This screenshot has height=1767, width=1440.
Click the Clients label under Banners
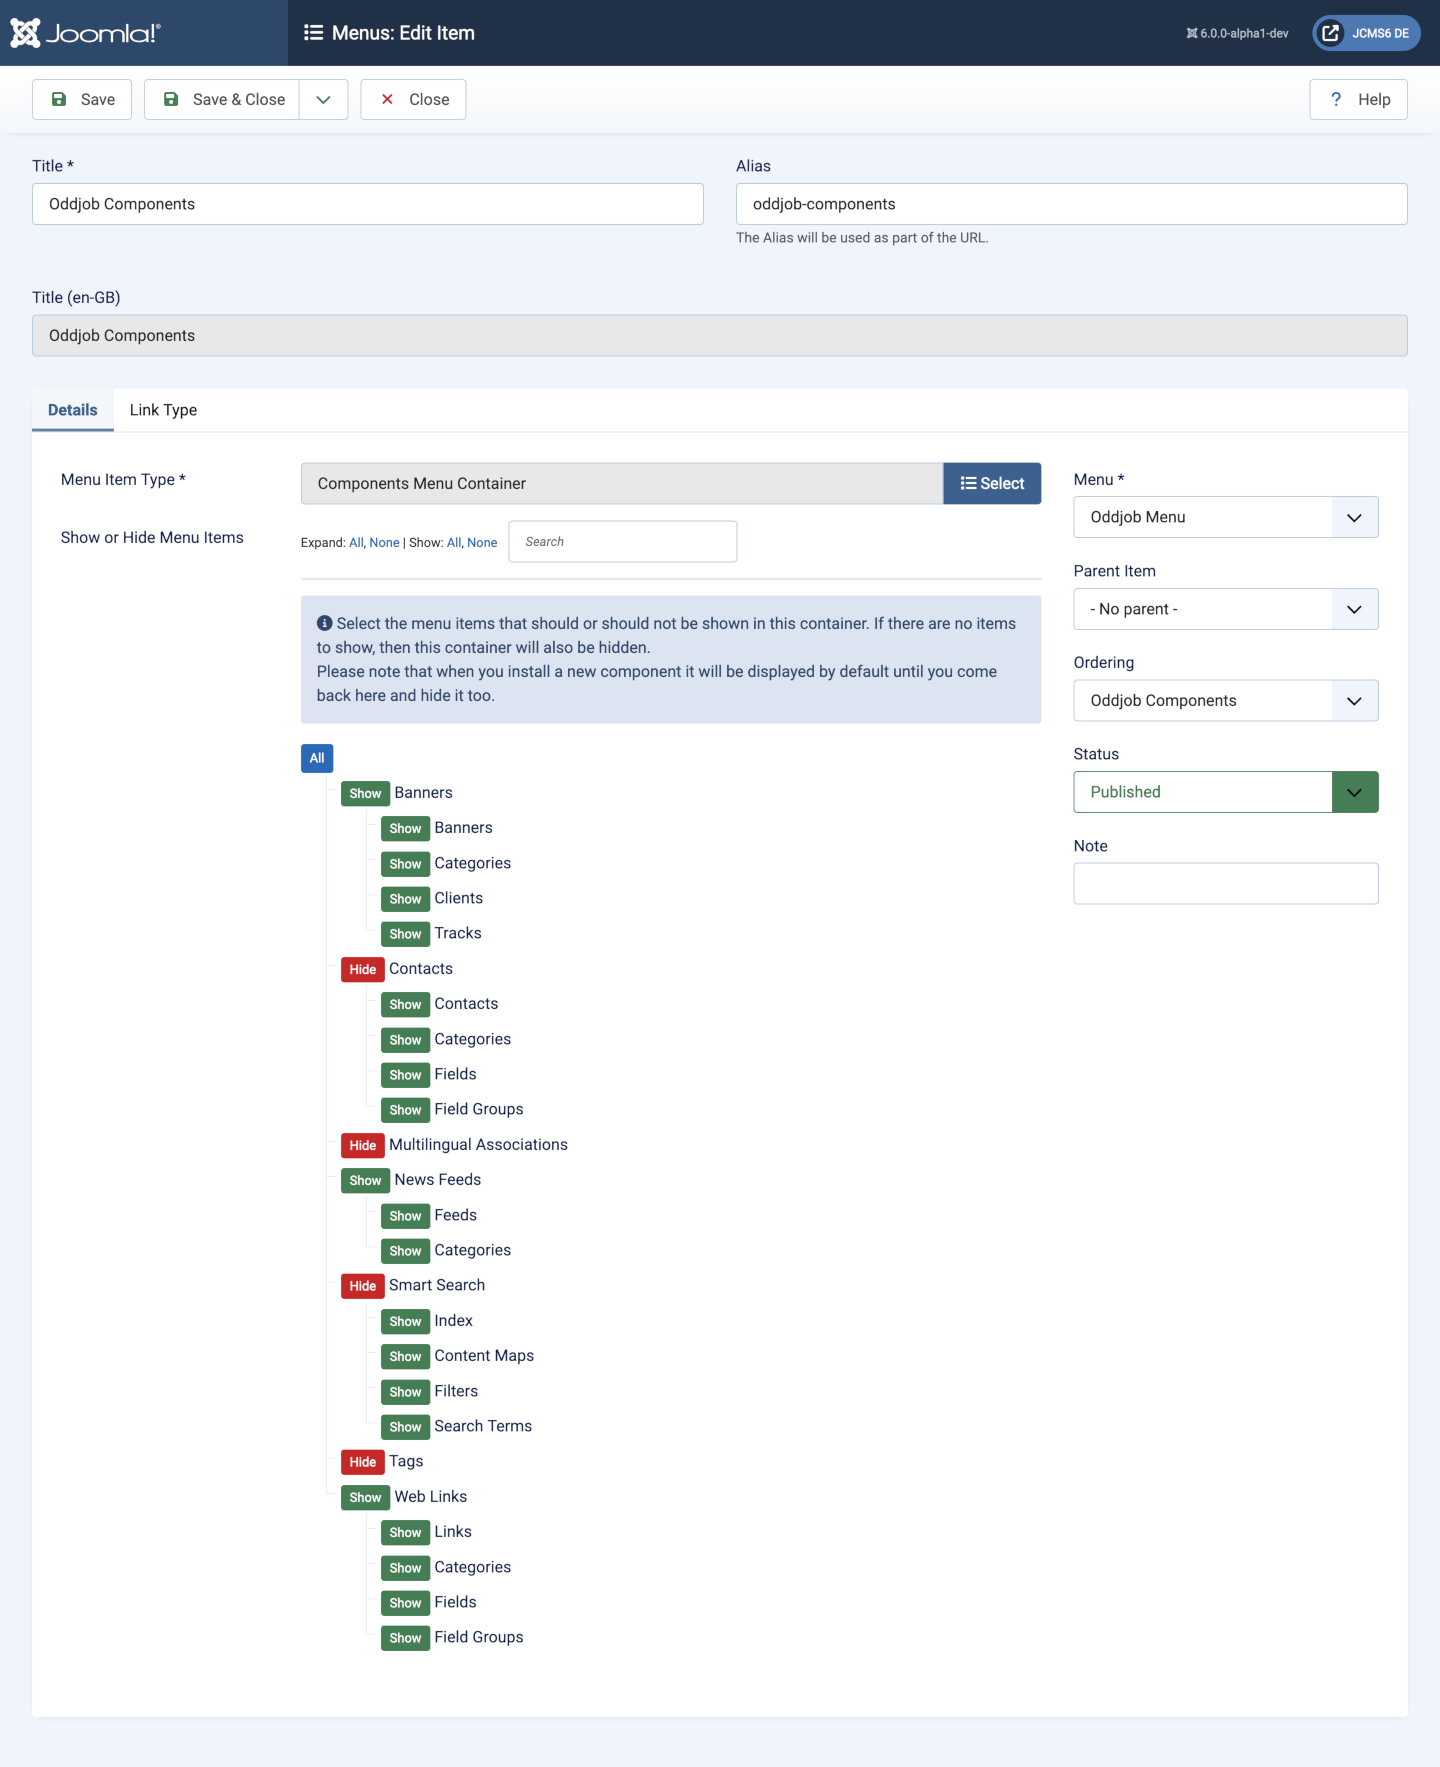pos(459,898)
